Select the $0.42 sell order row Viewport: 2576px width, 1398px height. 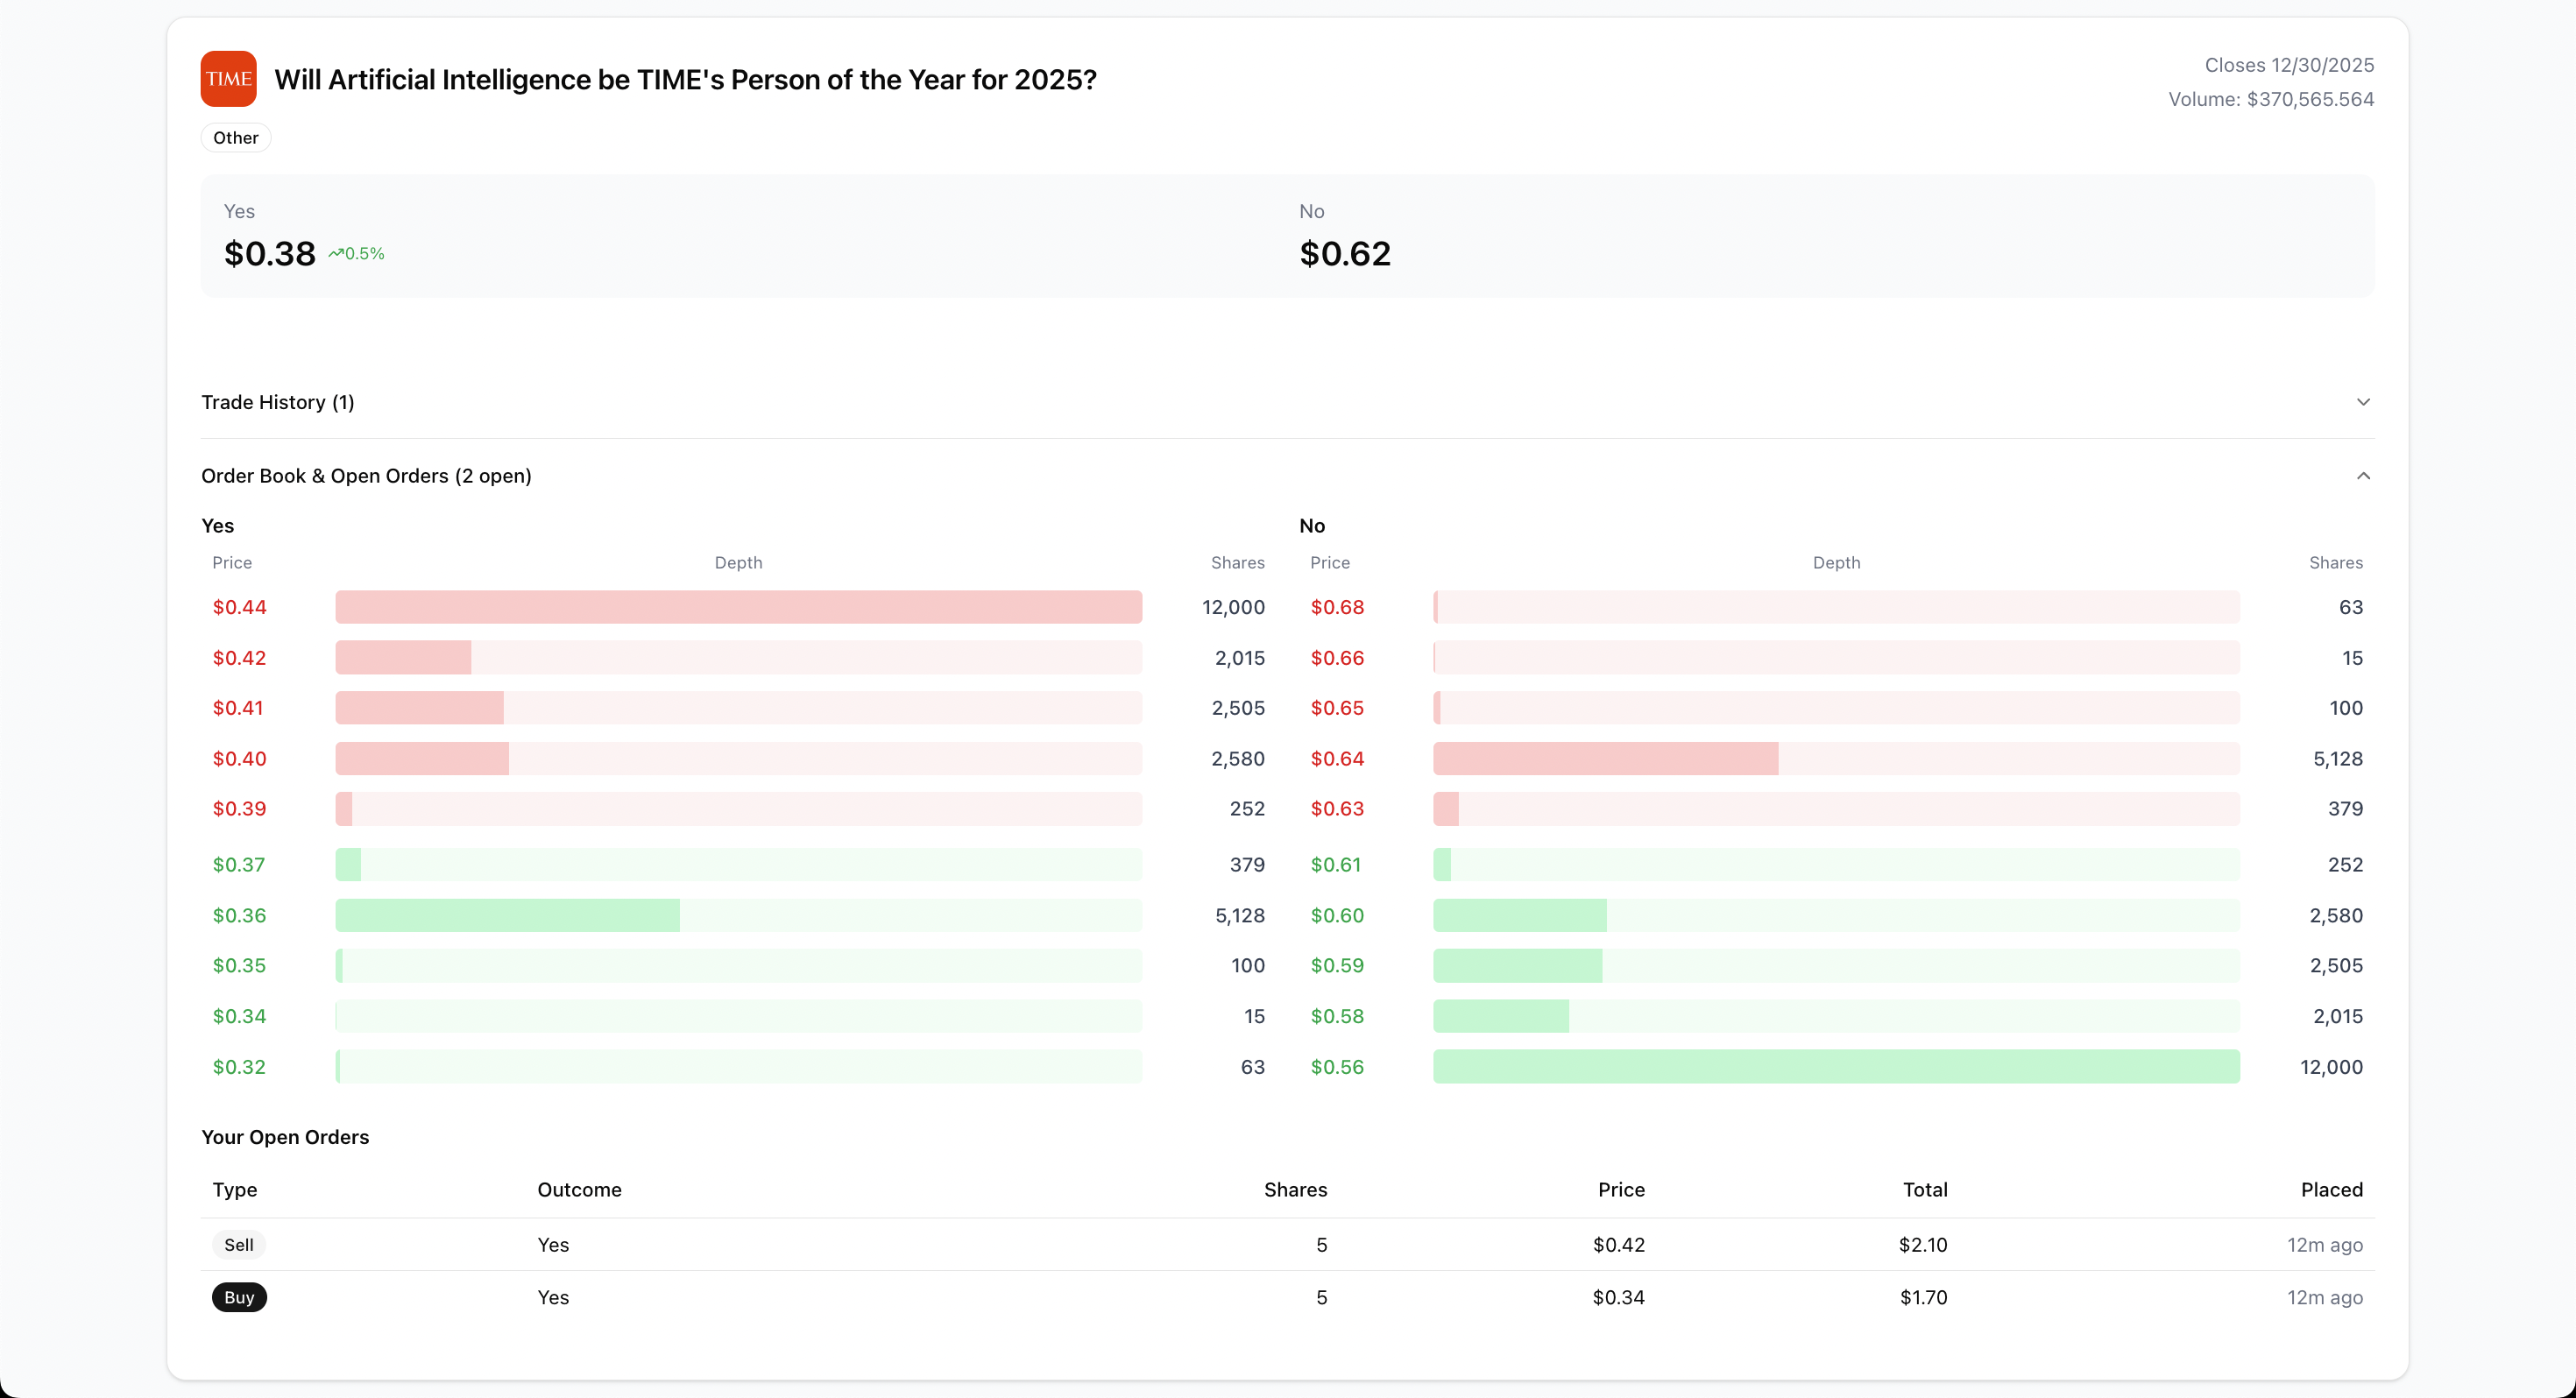pyautogui.click(x=1286, y=1245)
